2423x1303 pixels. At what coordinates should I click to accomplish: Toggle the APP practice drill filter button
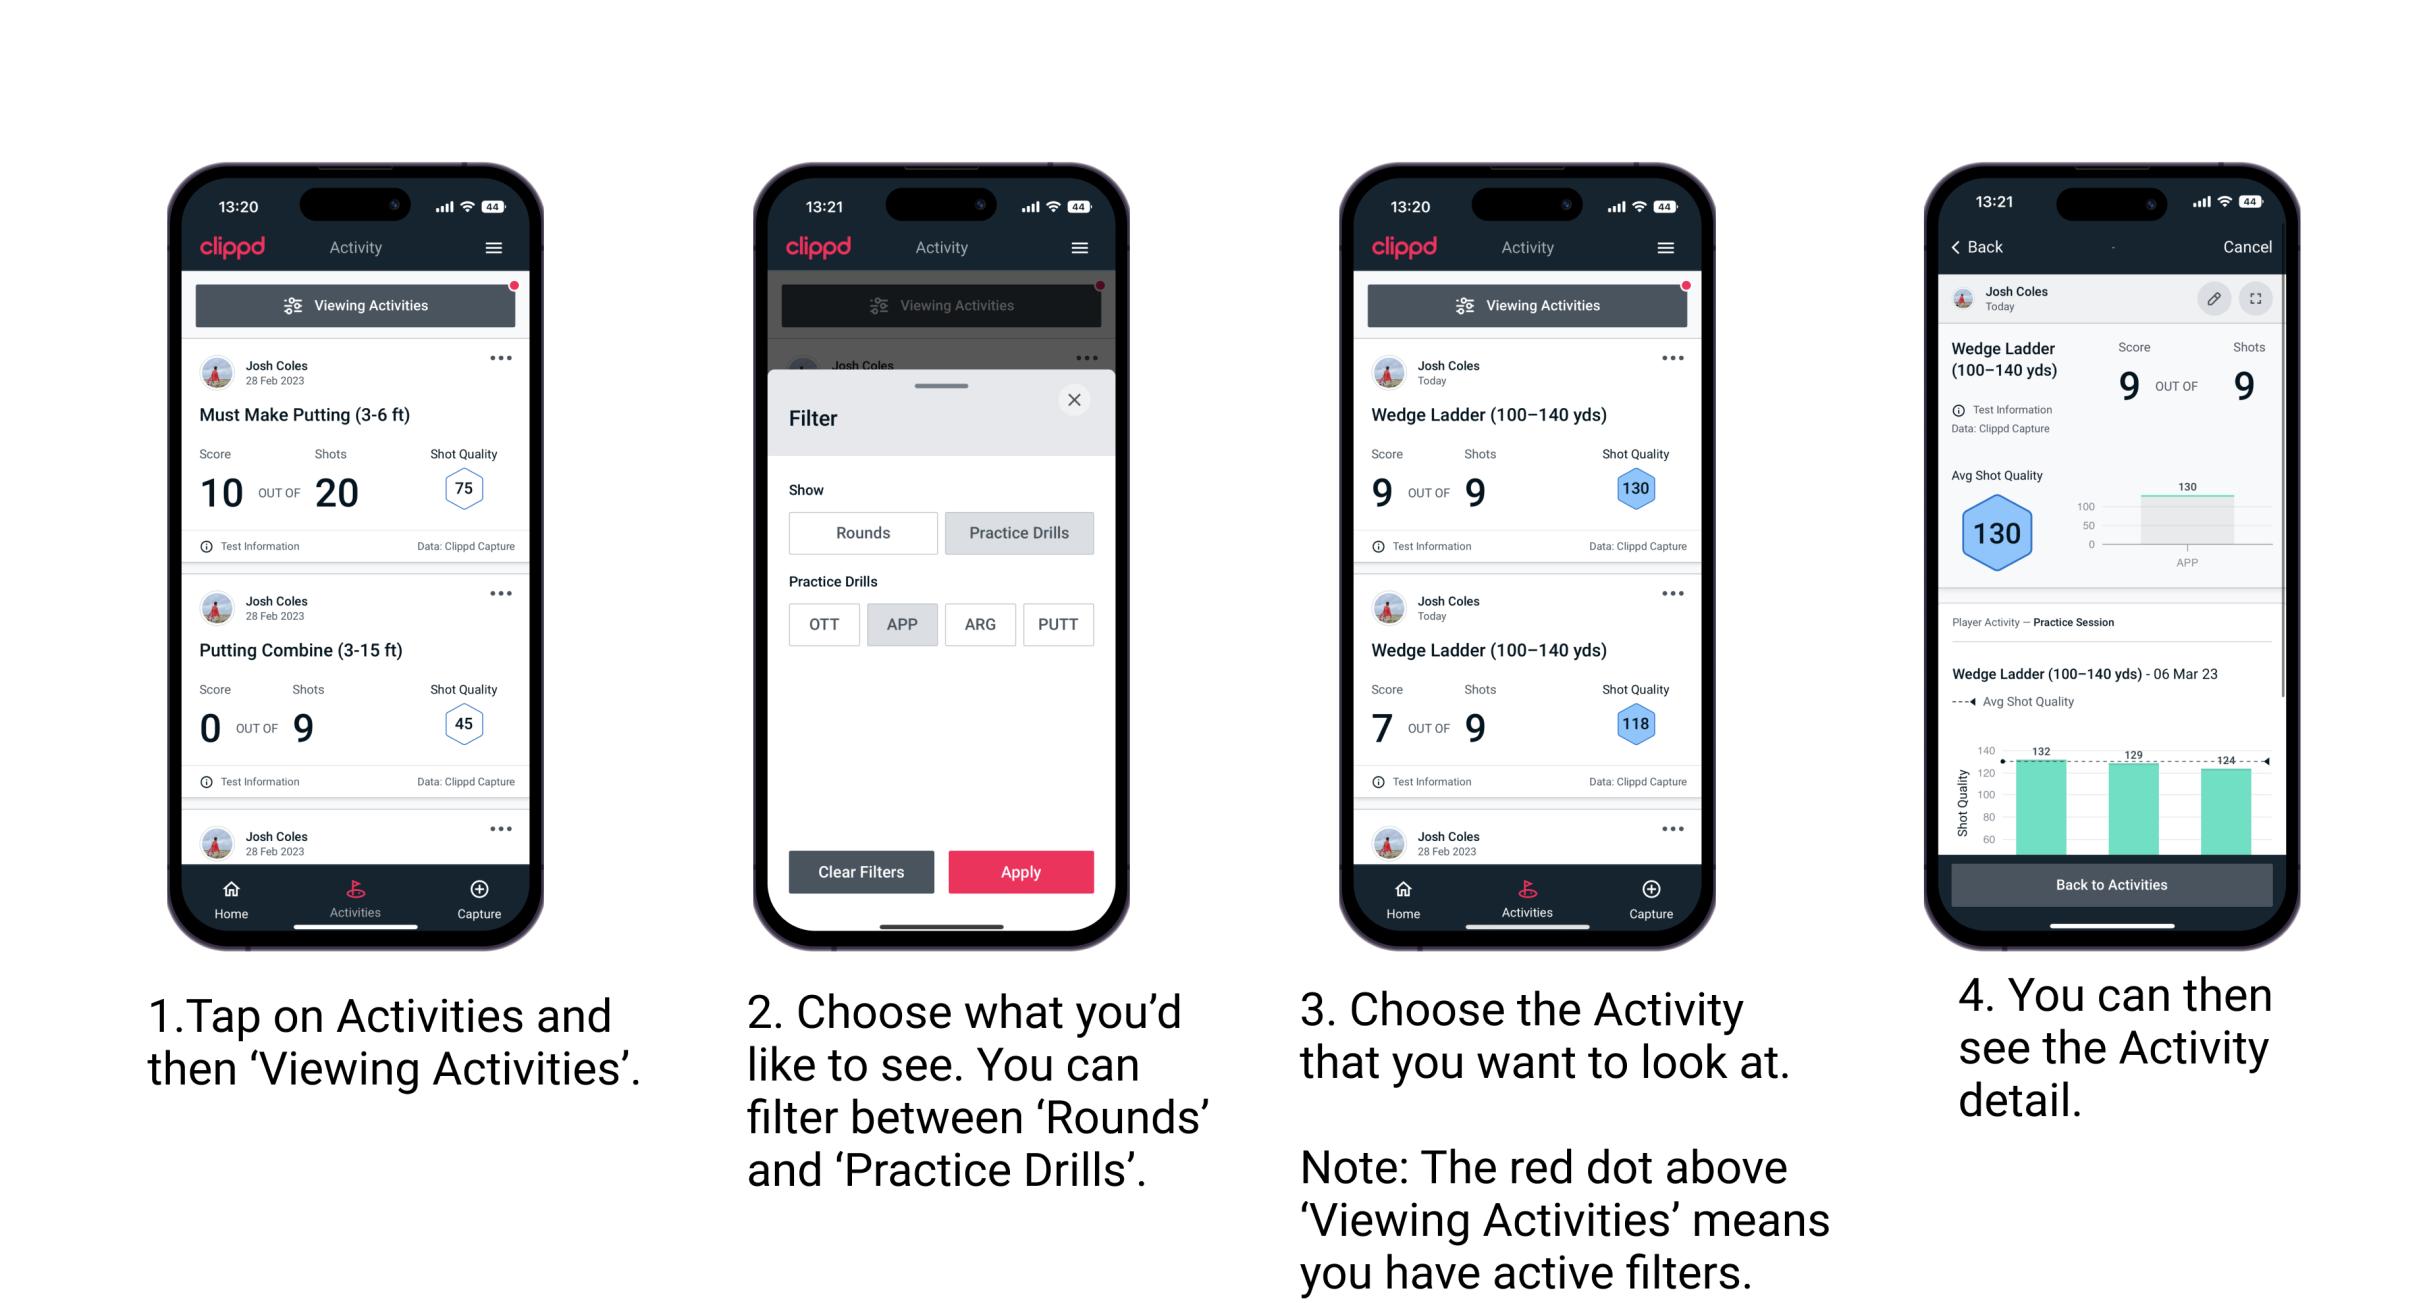click(899, 623)
